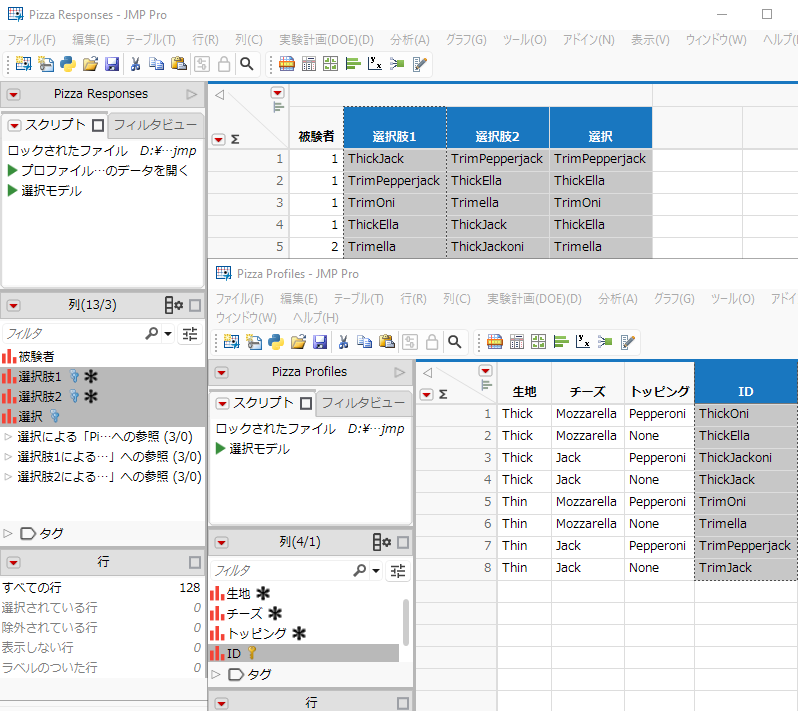The width and height of the screenshot is (798, 711).
Task: Click orange table icon in Pizza Profiles toolbar
Action: point(495,342)
